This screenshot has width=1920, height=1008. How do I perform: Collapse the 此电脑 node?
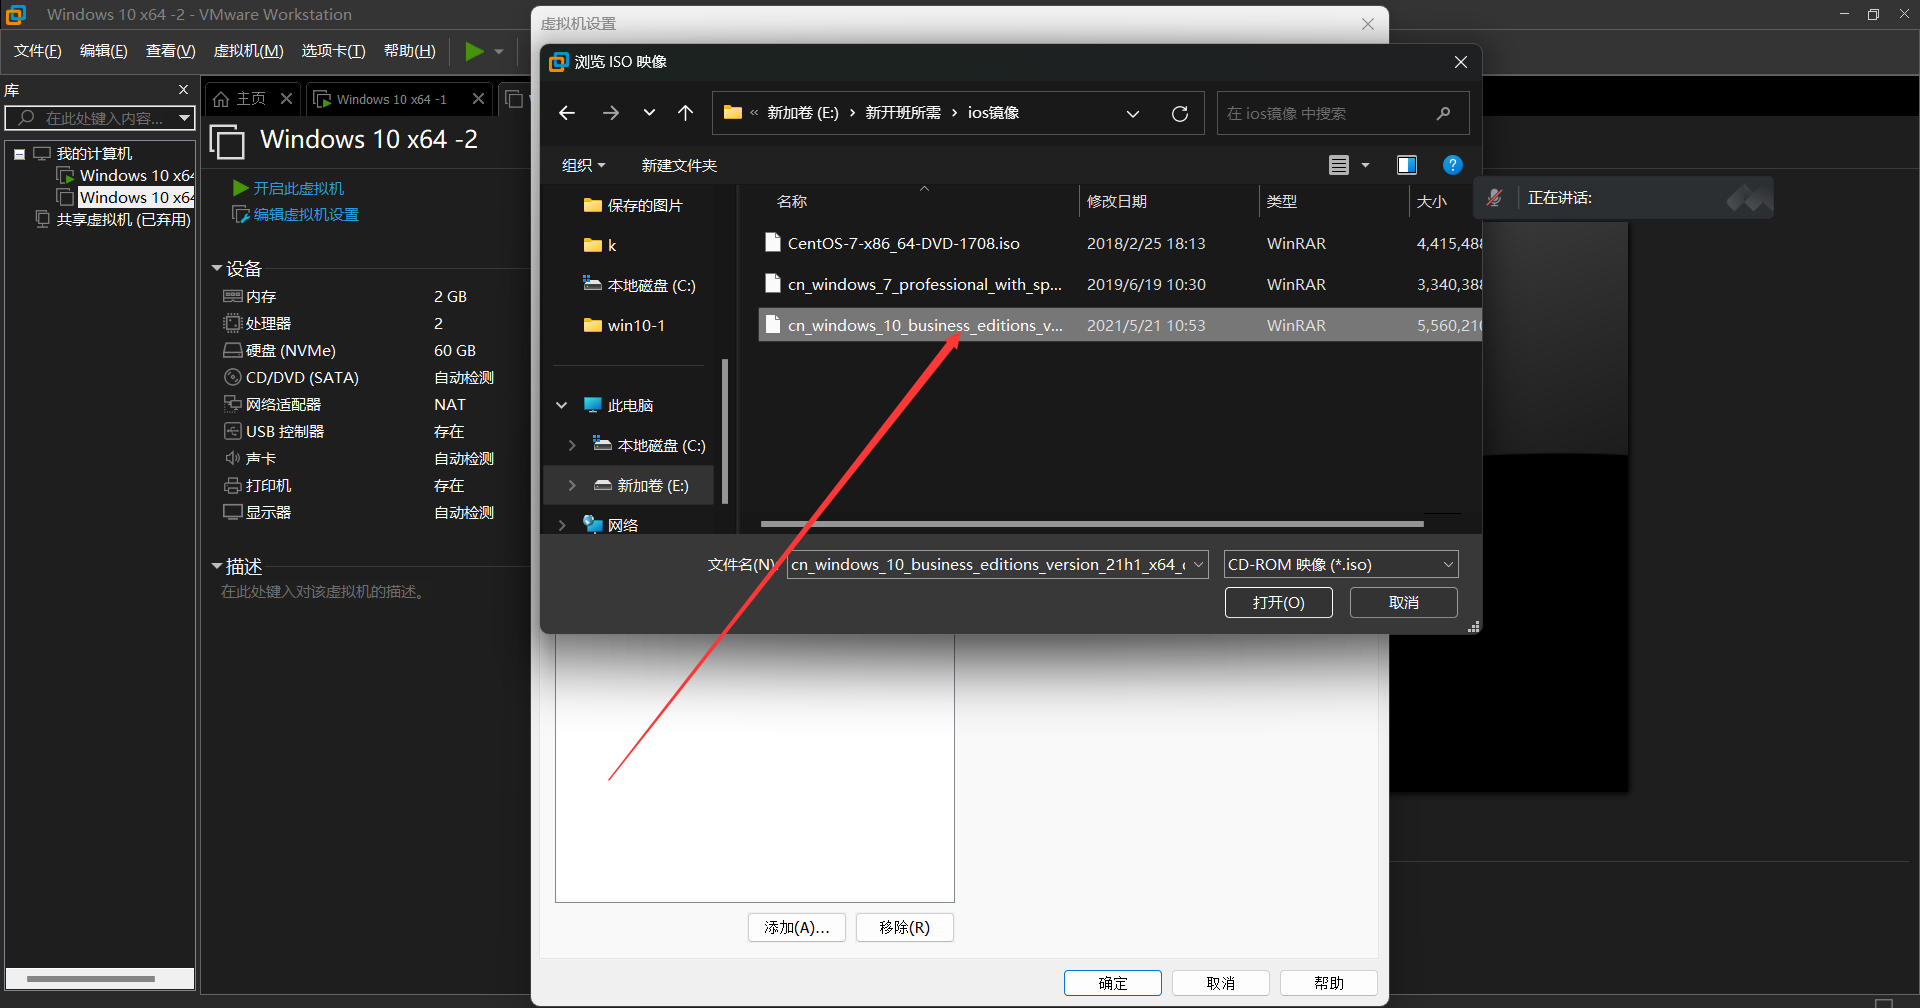point(562,405)
